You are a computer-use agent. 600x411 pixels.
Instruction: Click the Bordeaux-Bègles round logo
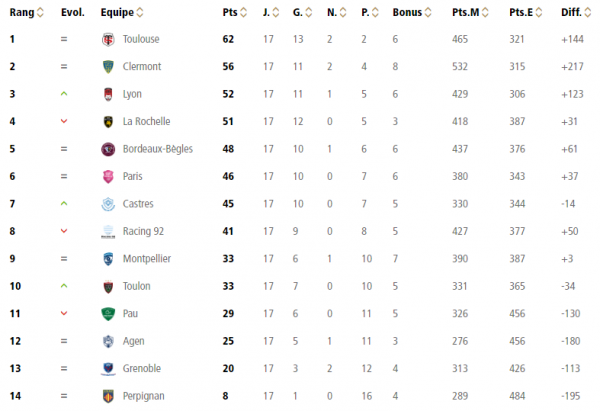point(108,149)
